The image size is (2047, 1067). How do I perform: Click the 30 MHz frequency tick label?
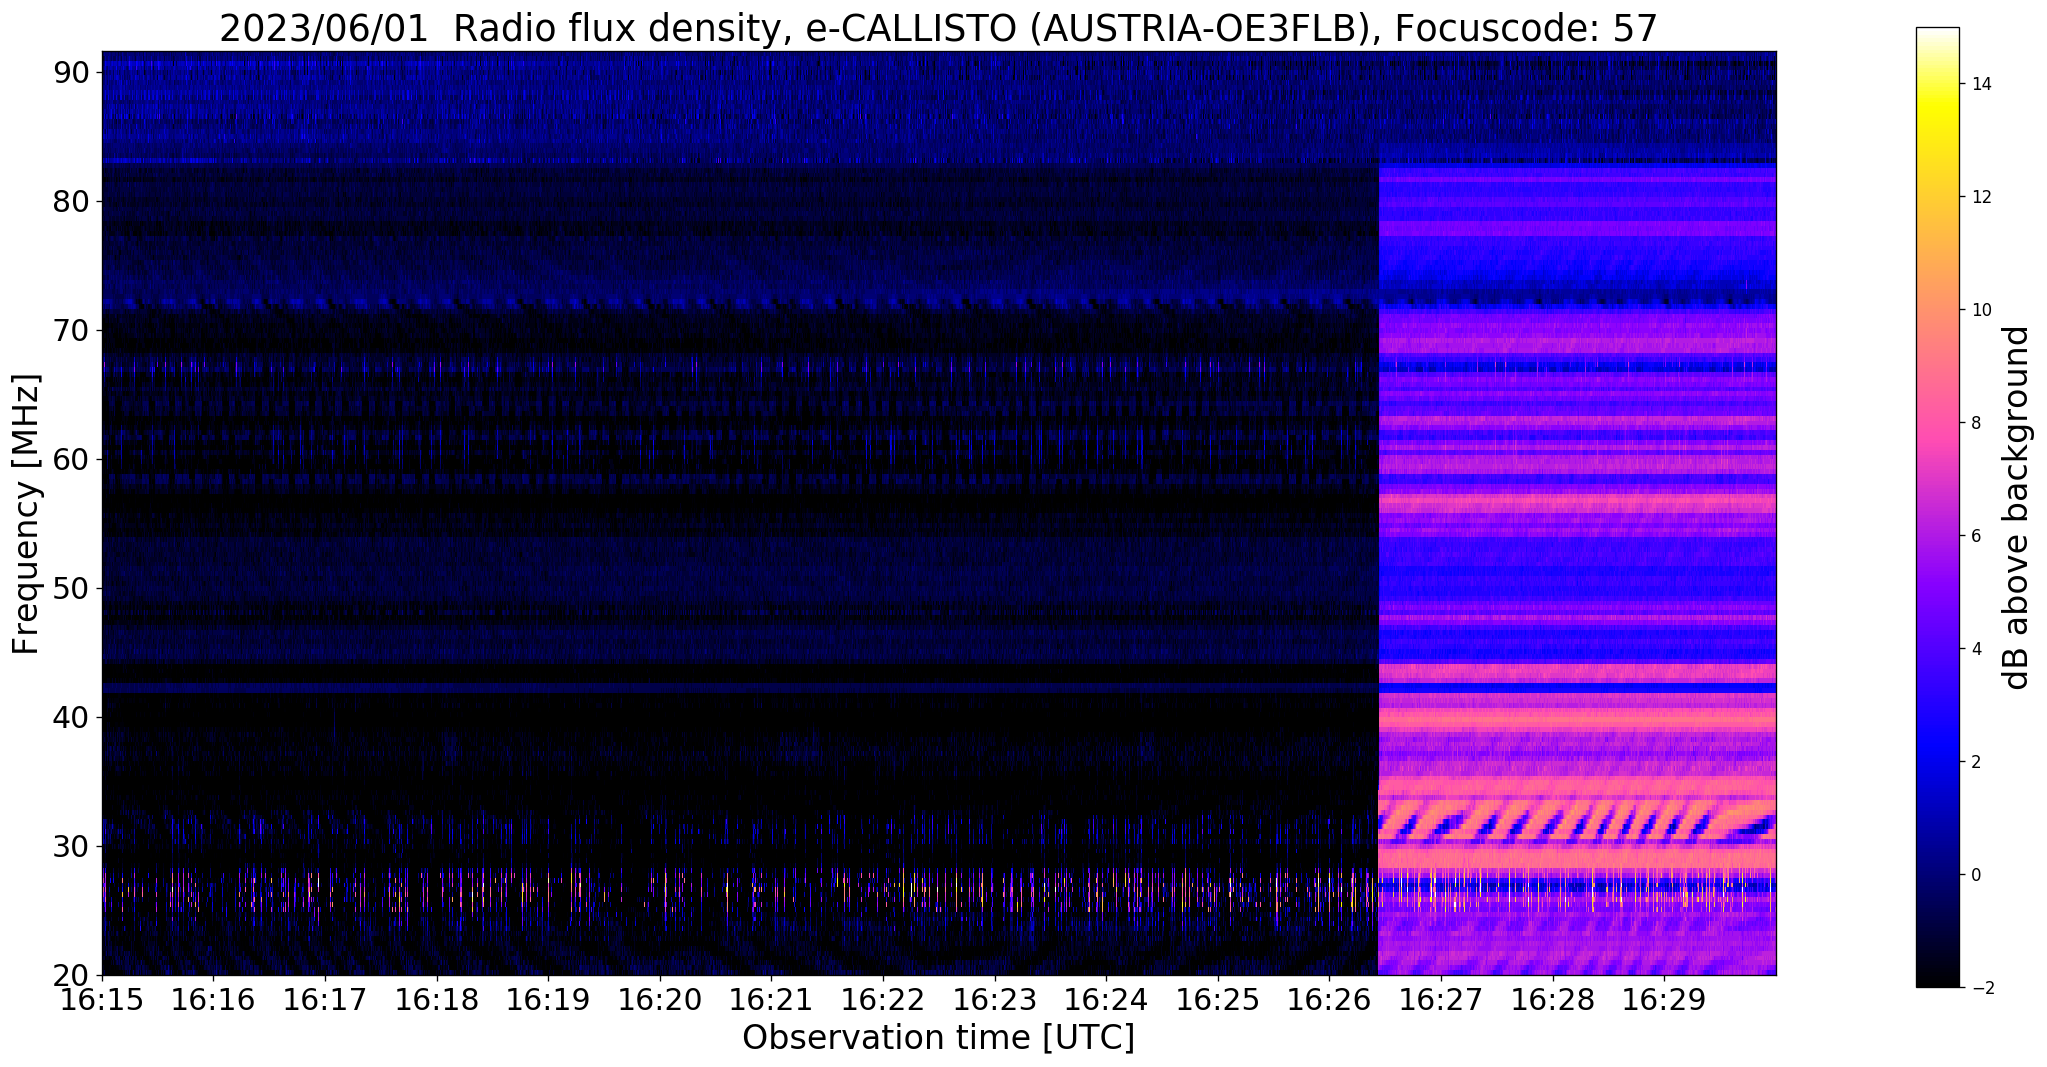click(x=71, y=847)
